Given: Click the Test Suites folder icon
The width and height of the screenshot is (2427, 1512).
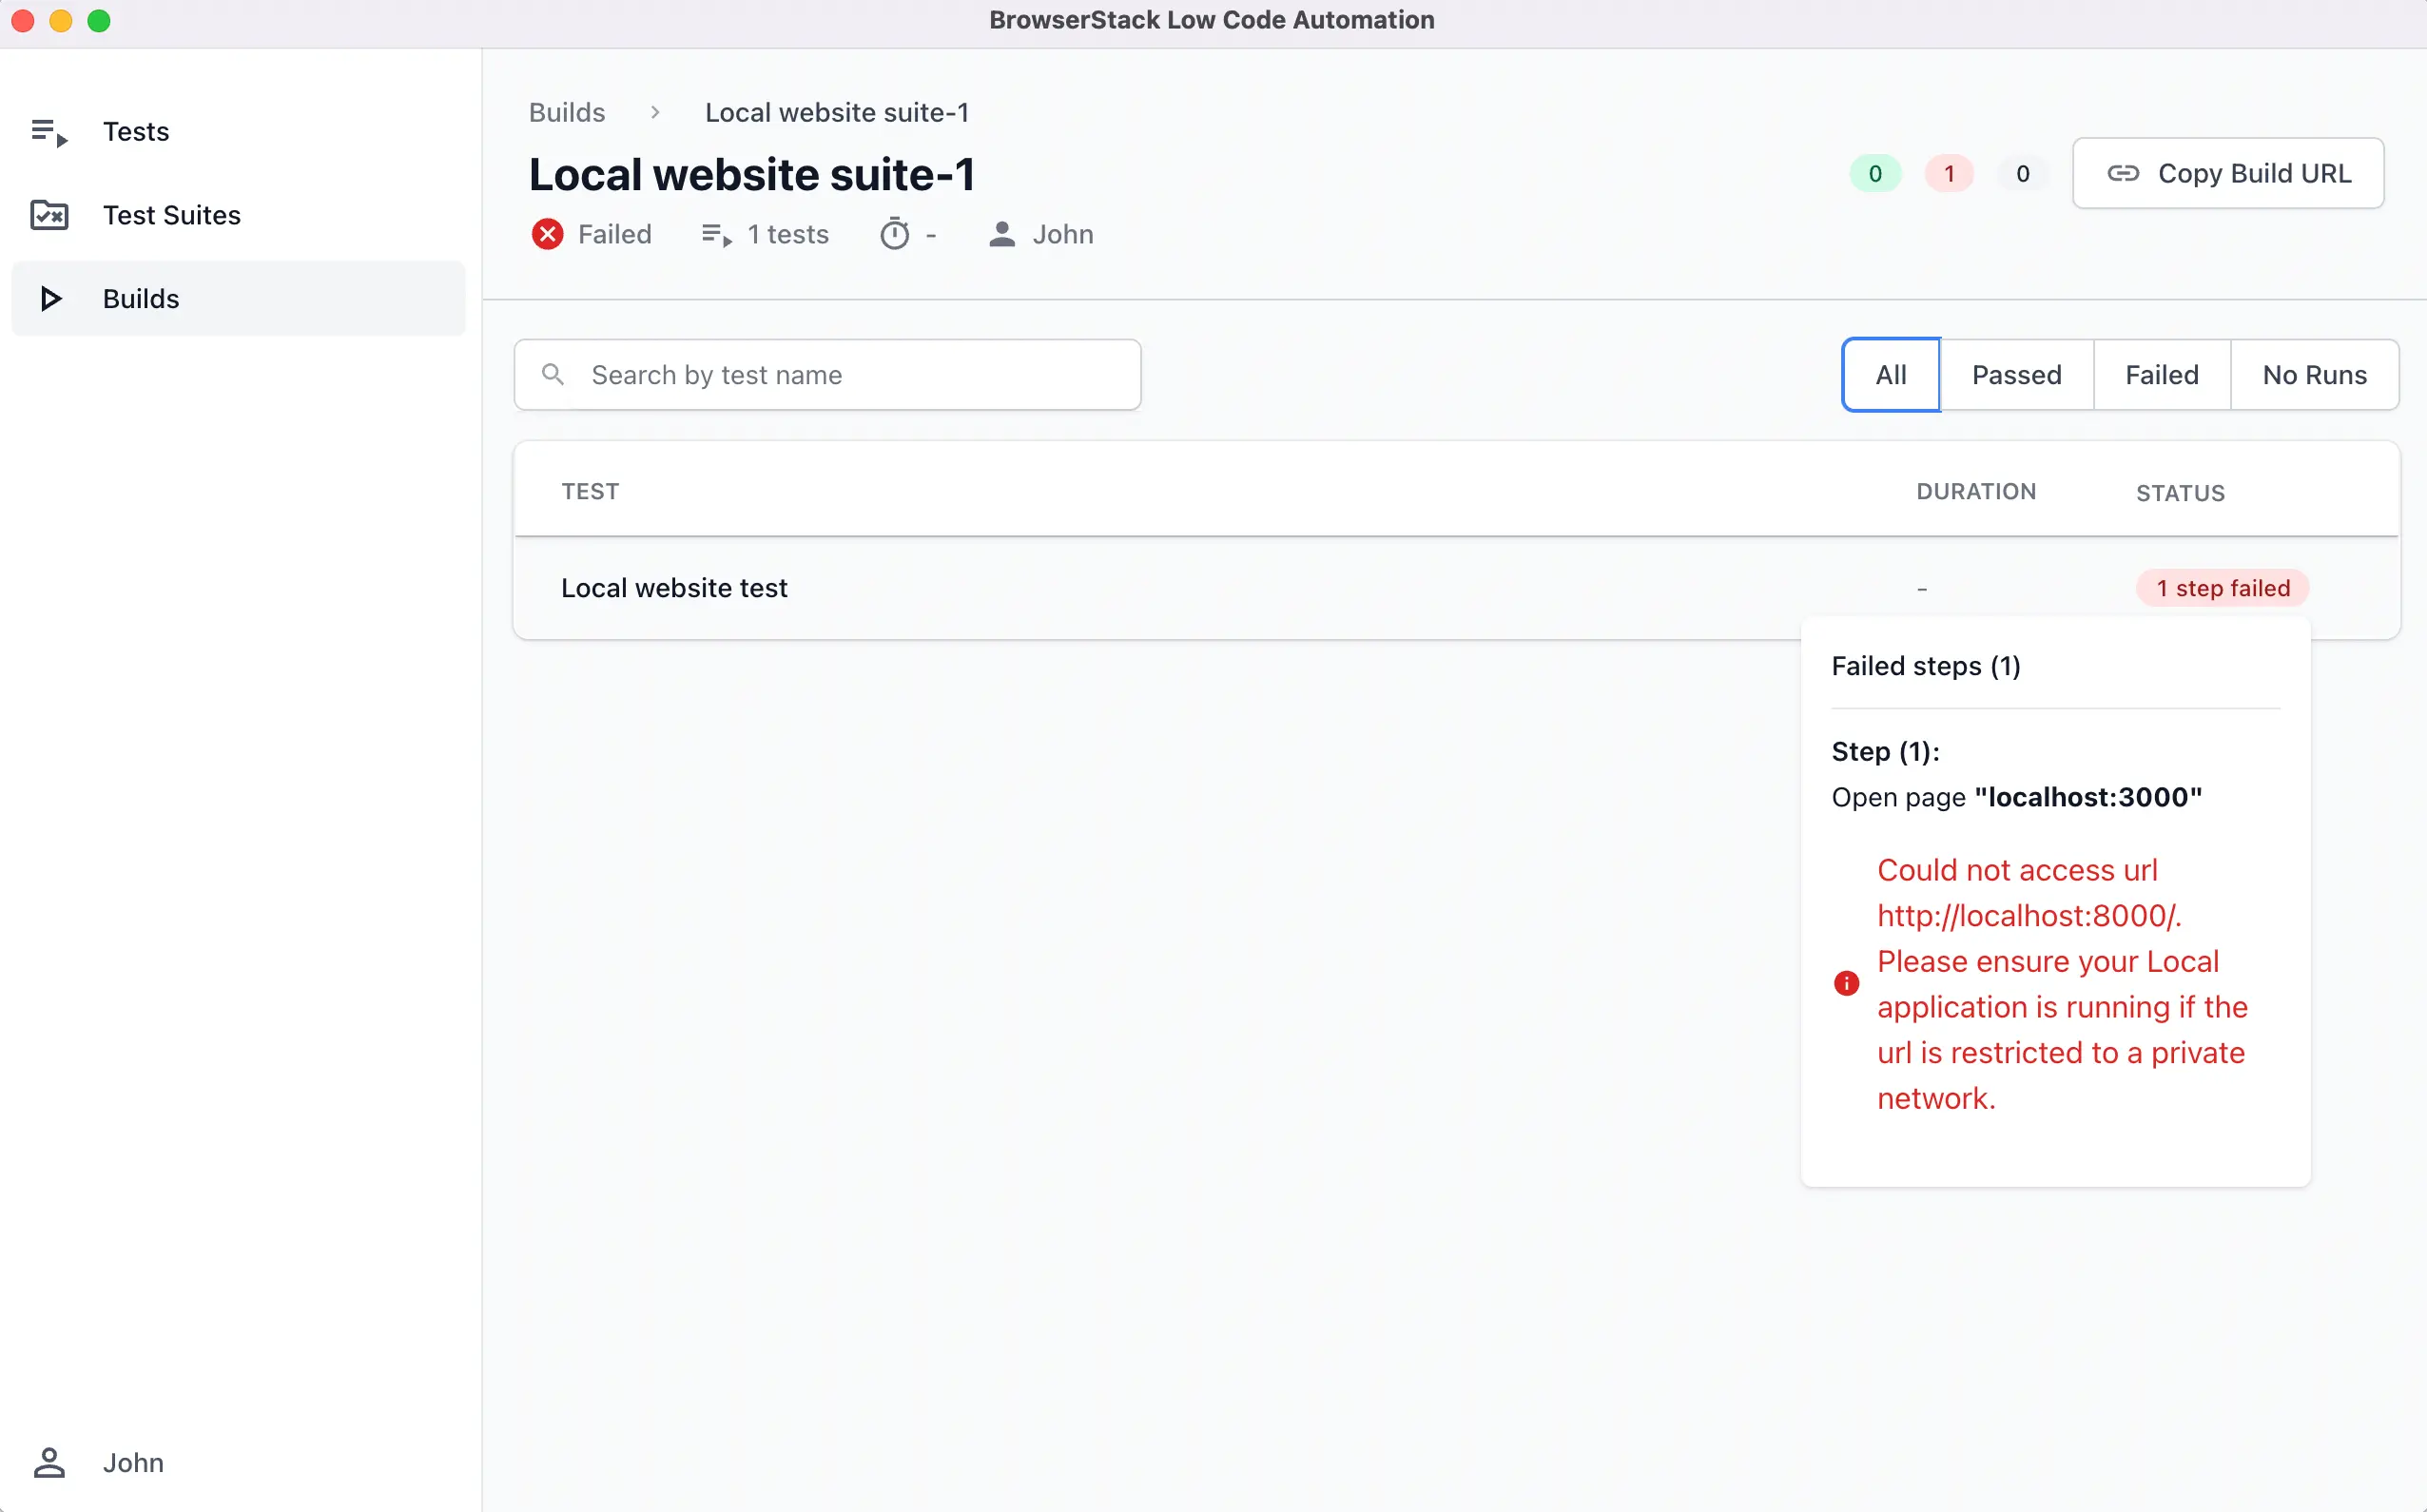Looking at the screenshot, I should [49, 215].
